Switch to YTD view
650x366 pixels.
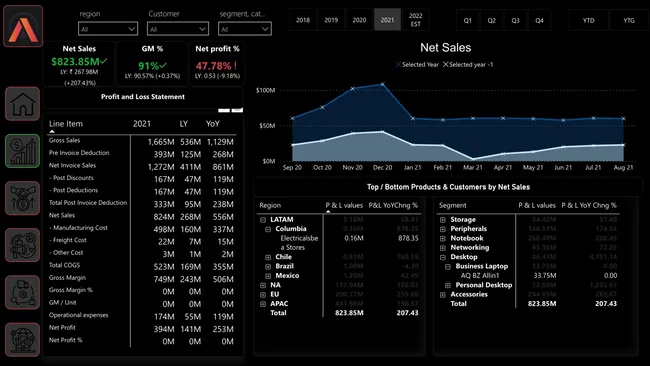click(x=589, y=20)
